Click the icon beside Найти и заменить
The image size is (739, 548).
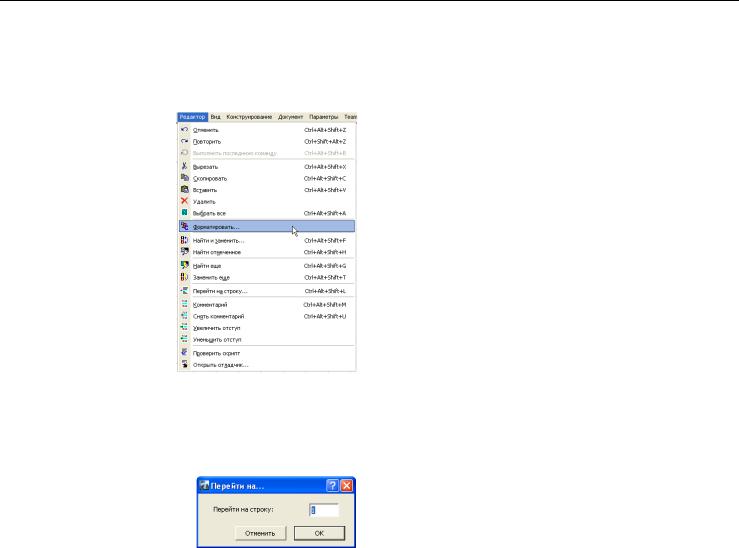pyautogui.click(x=184, y=240)
